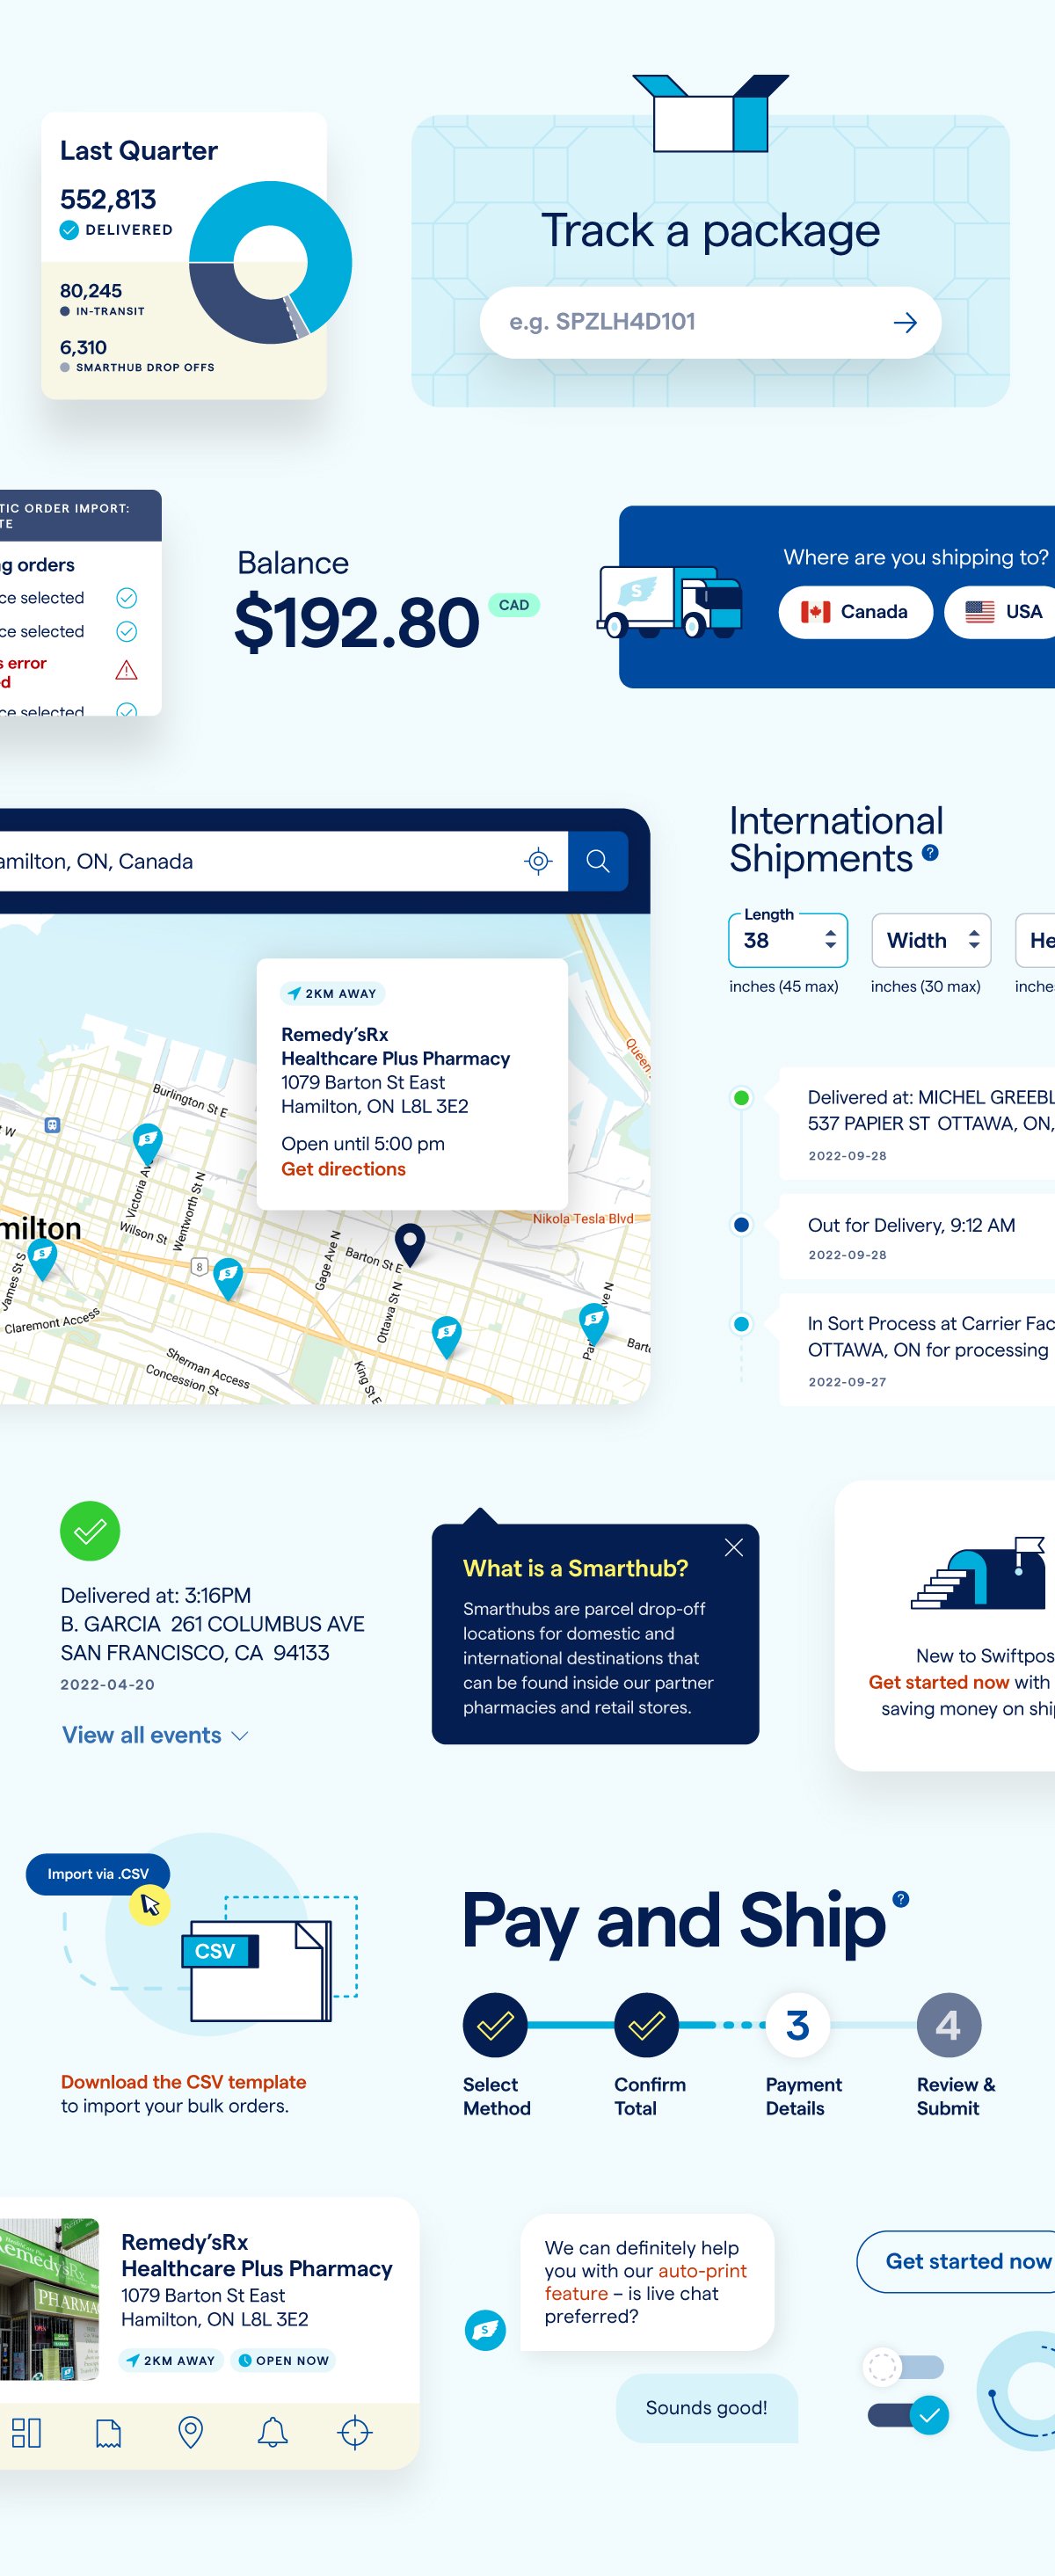Open the dashboard layout icon in pharmacy card toolbar
The width and height of the screenshot is (1055, 2576).
coord(27,2432)
